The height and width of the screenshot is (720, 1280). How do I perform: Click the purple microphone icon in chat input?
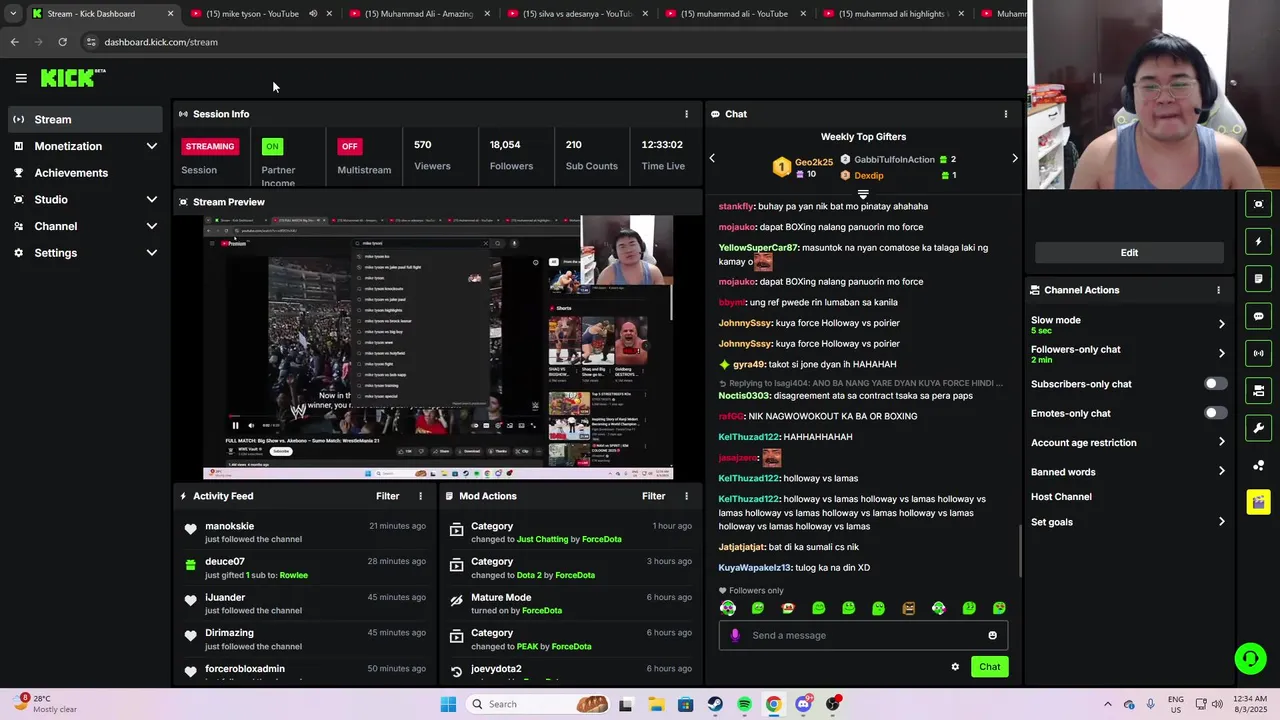(735, 635)
